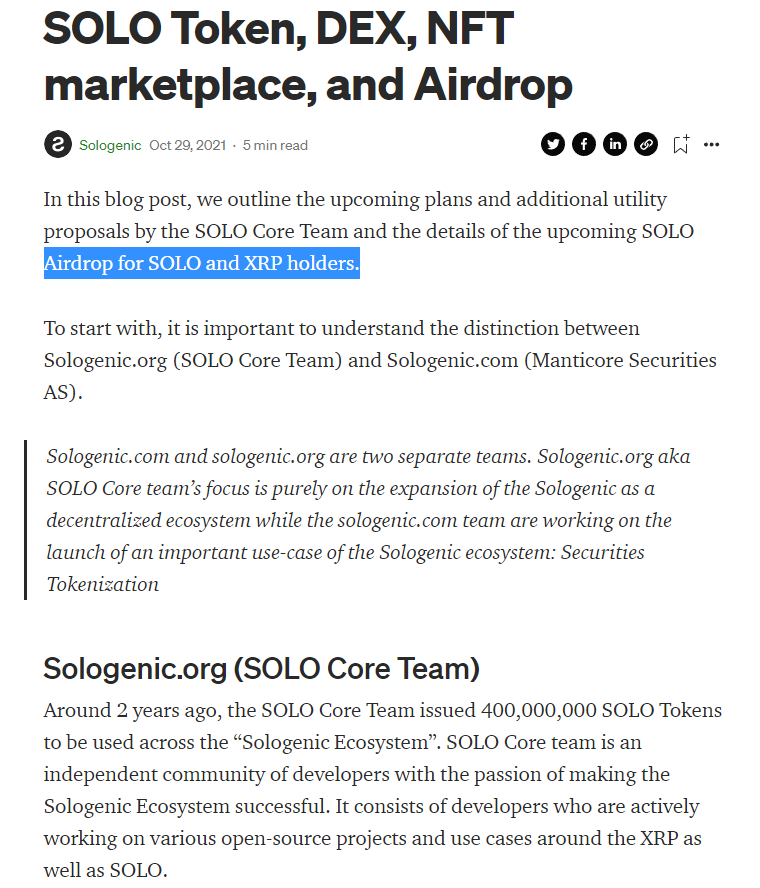Open the three-dots more options menu

coord(711,145)
